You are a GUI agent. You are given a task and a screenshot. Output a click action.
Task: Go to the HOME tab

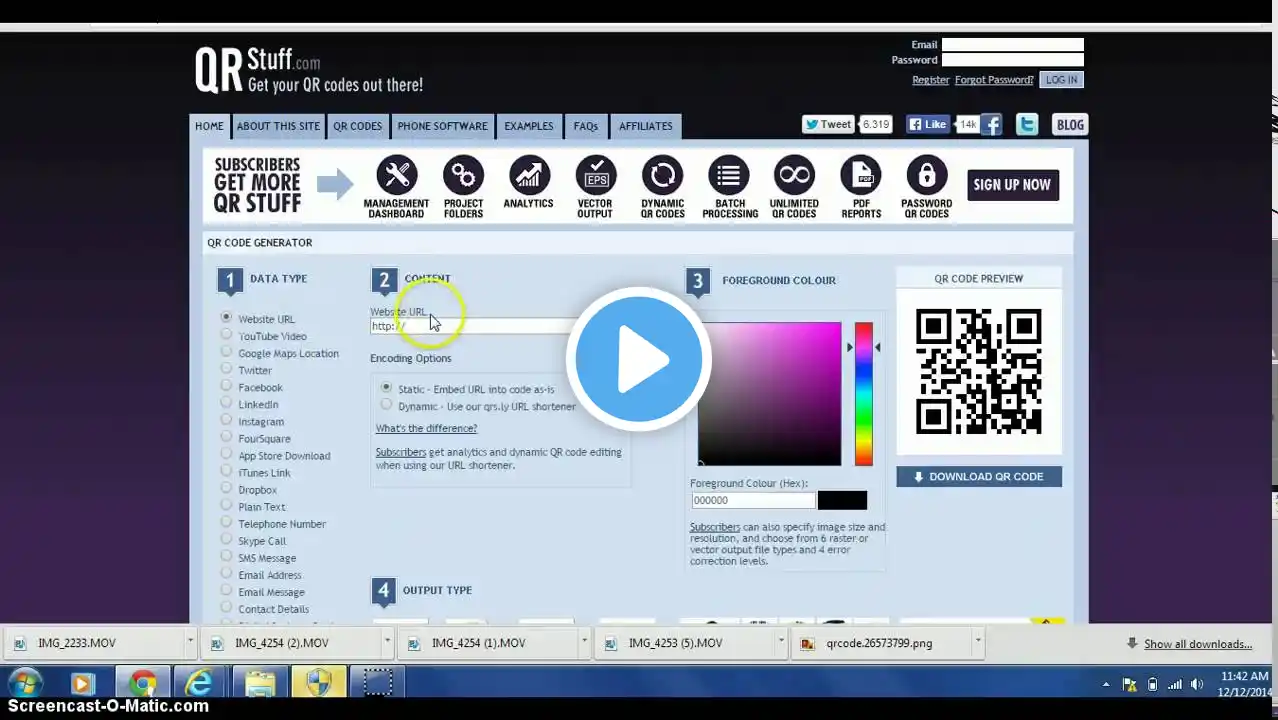click(209, 126)
